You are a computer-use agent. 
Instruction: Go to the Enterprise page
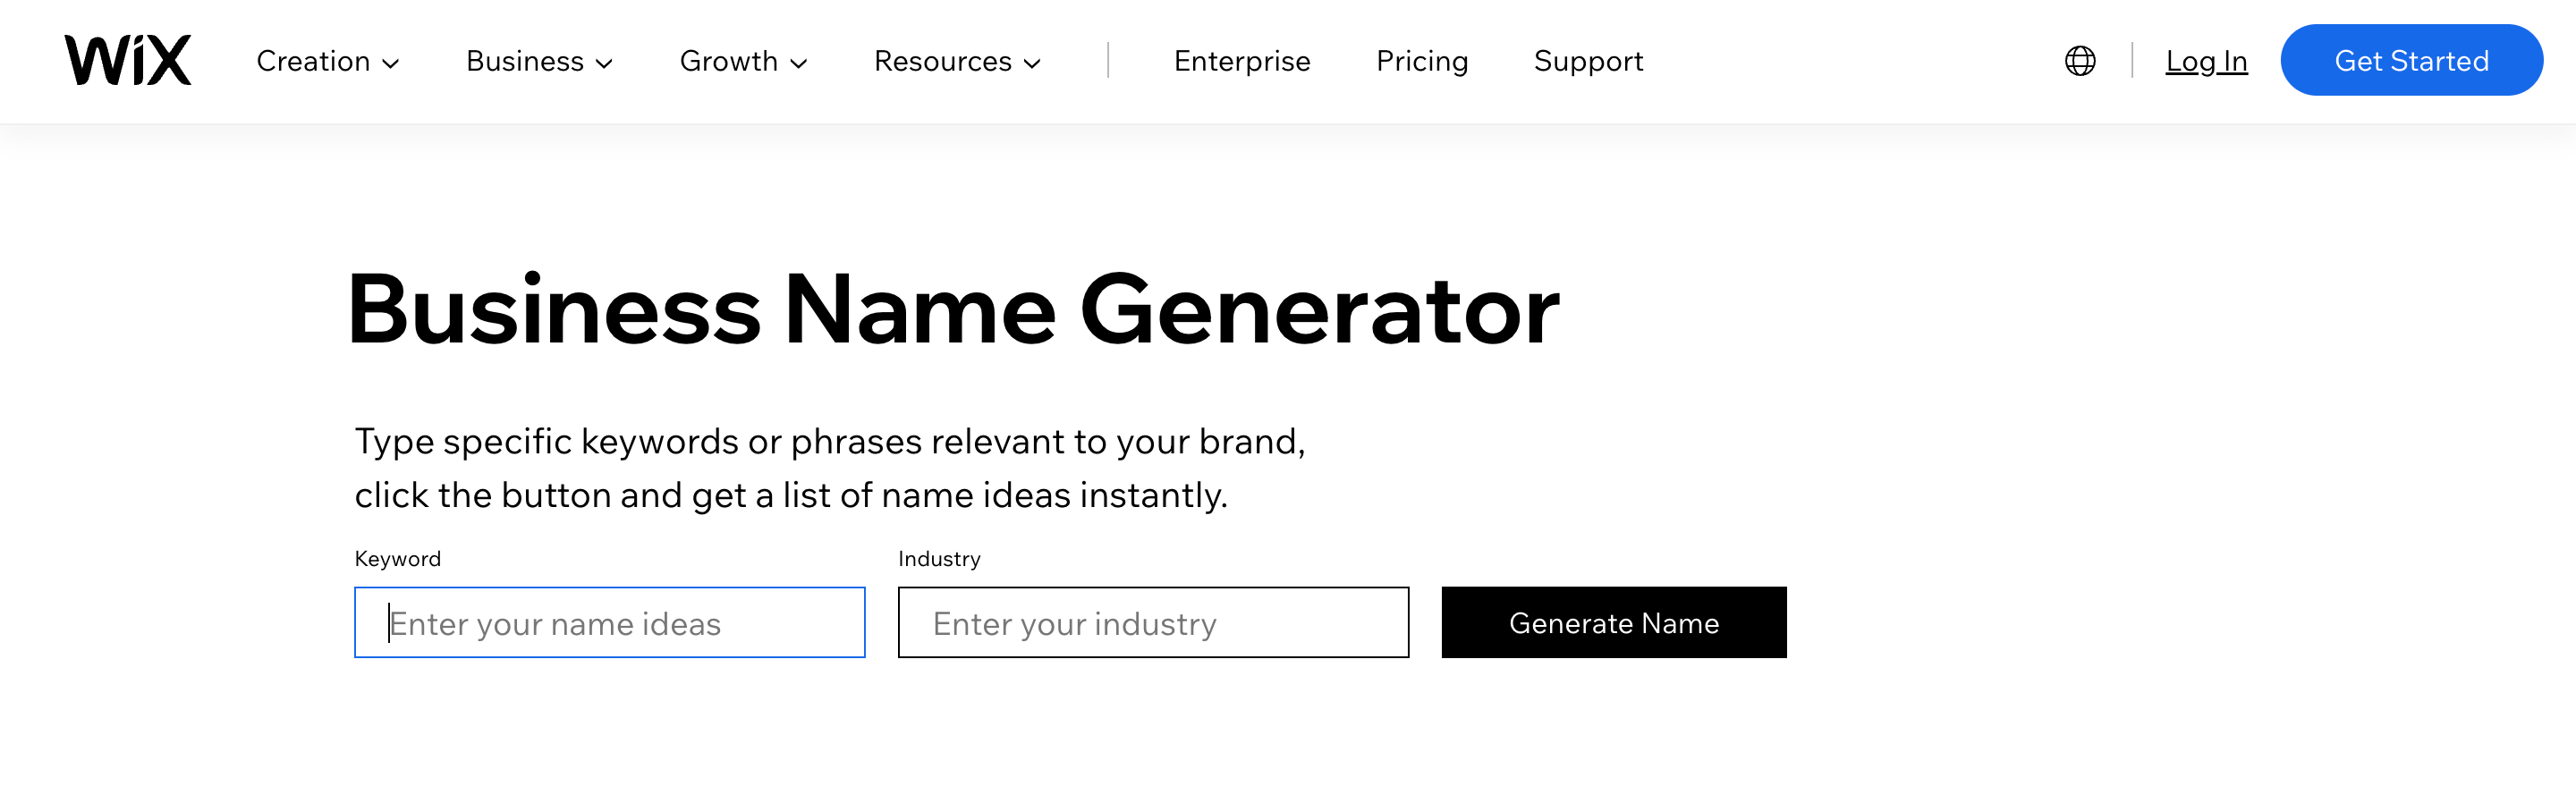coord(1241,61)
